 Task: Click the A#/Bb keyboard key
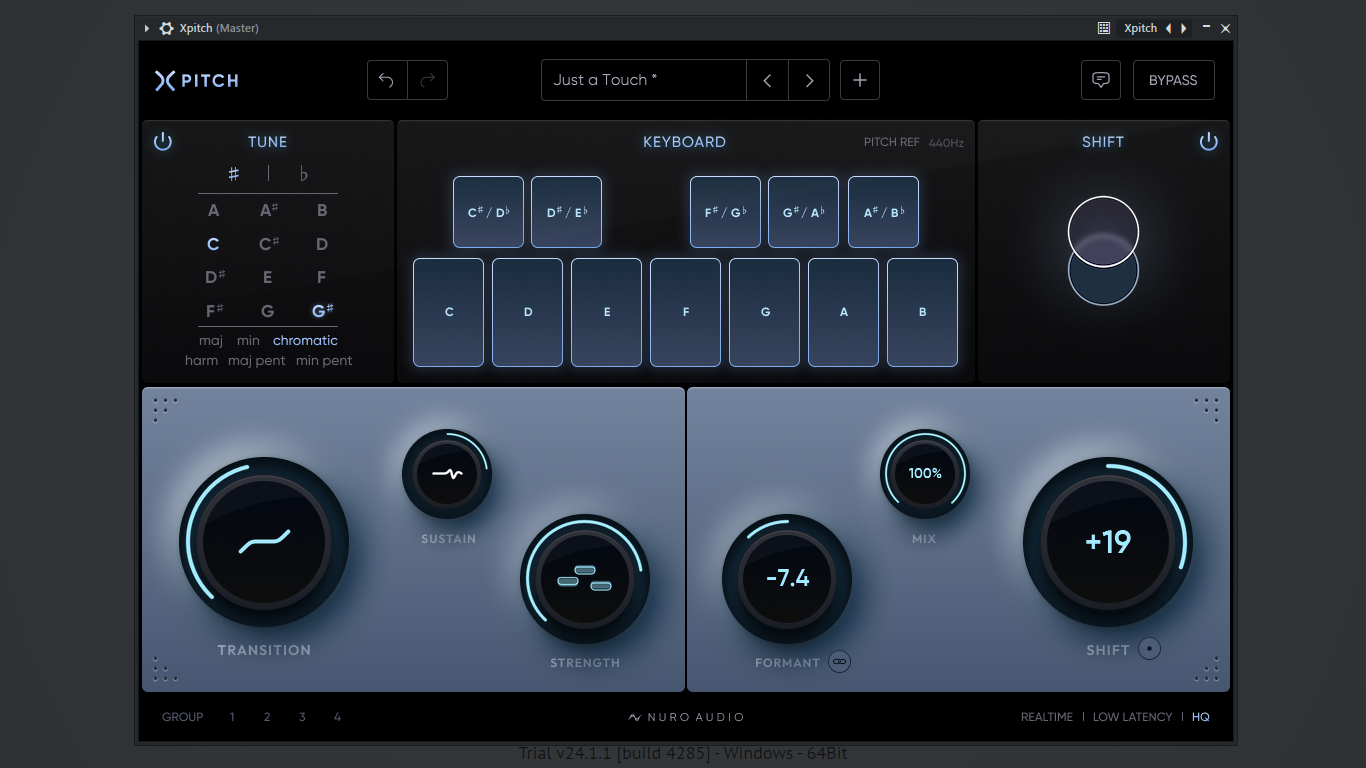883,212
